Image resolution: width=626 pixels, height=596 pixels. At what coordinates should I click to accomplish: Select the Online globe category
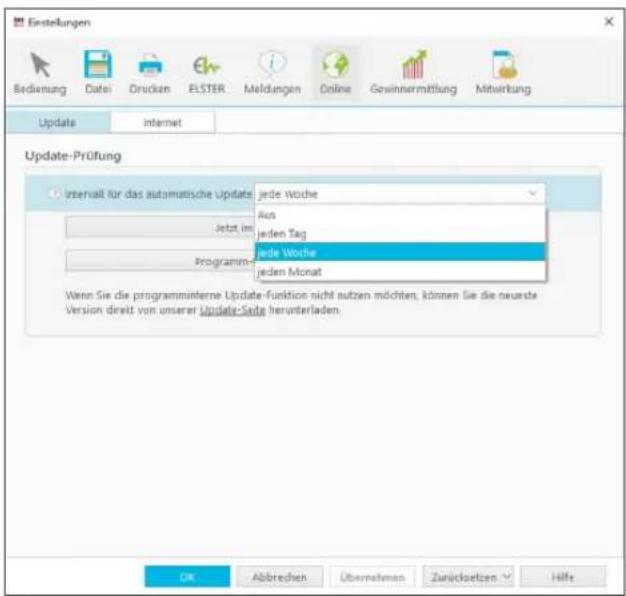click(x=335, y=73)
